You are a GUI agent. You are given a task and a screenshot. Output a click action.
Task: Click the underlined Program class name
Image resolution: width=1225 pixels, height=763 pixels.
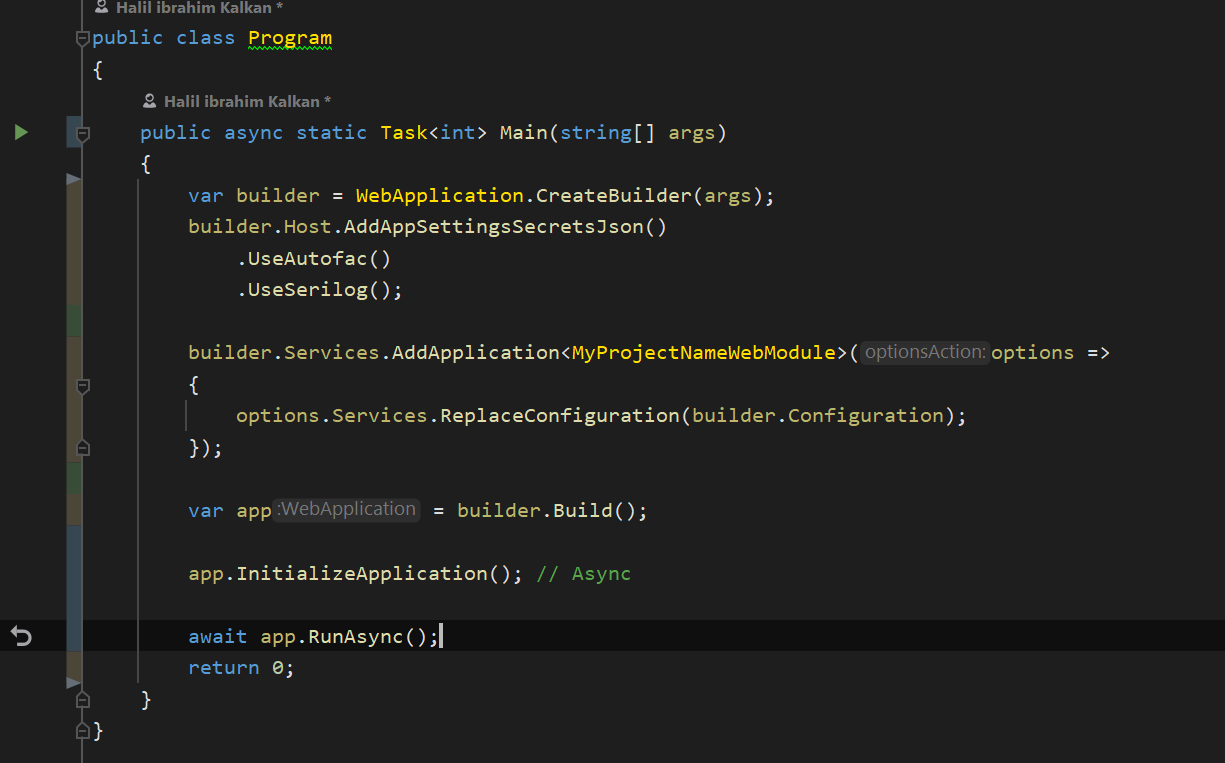click(290, 37)
